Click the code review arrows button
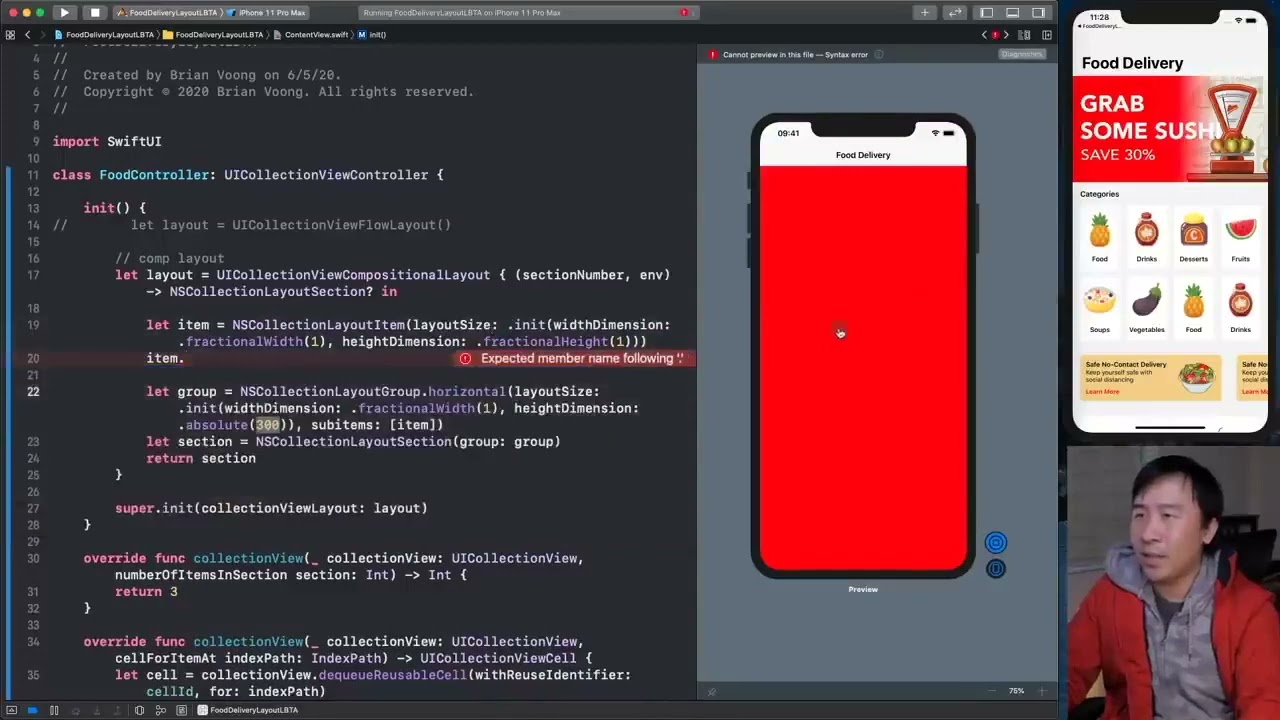 [x=955, y=13]
